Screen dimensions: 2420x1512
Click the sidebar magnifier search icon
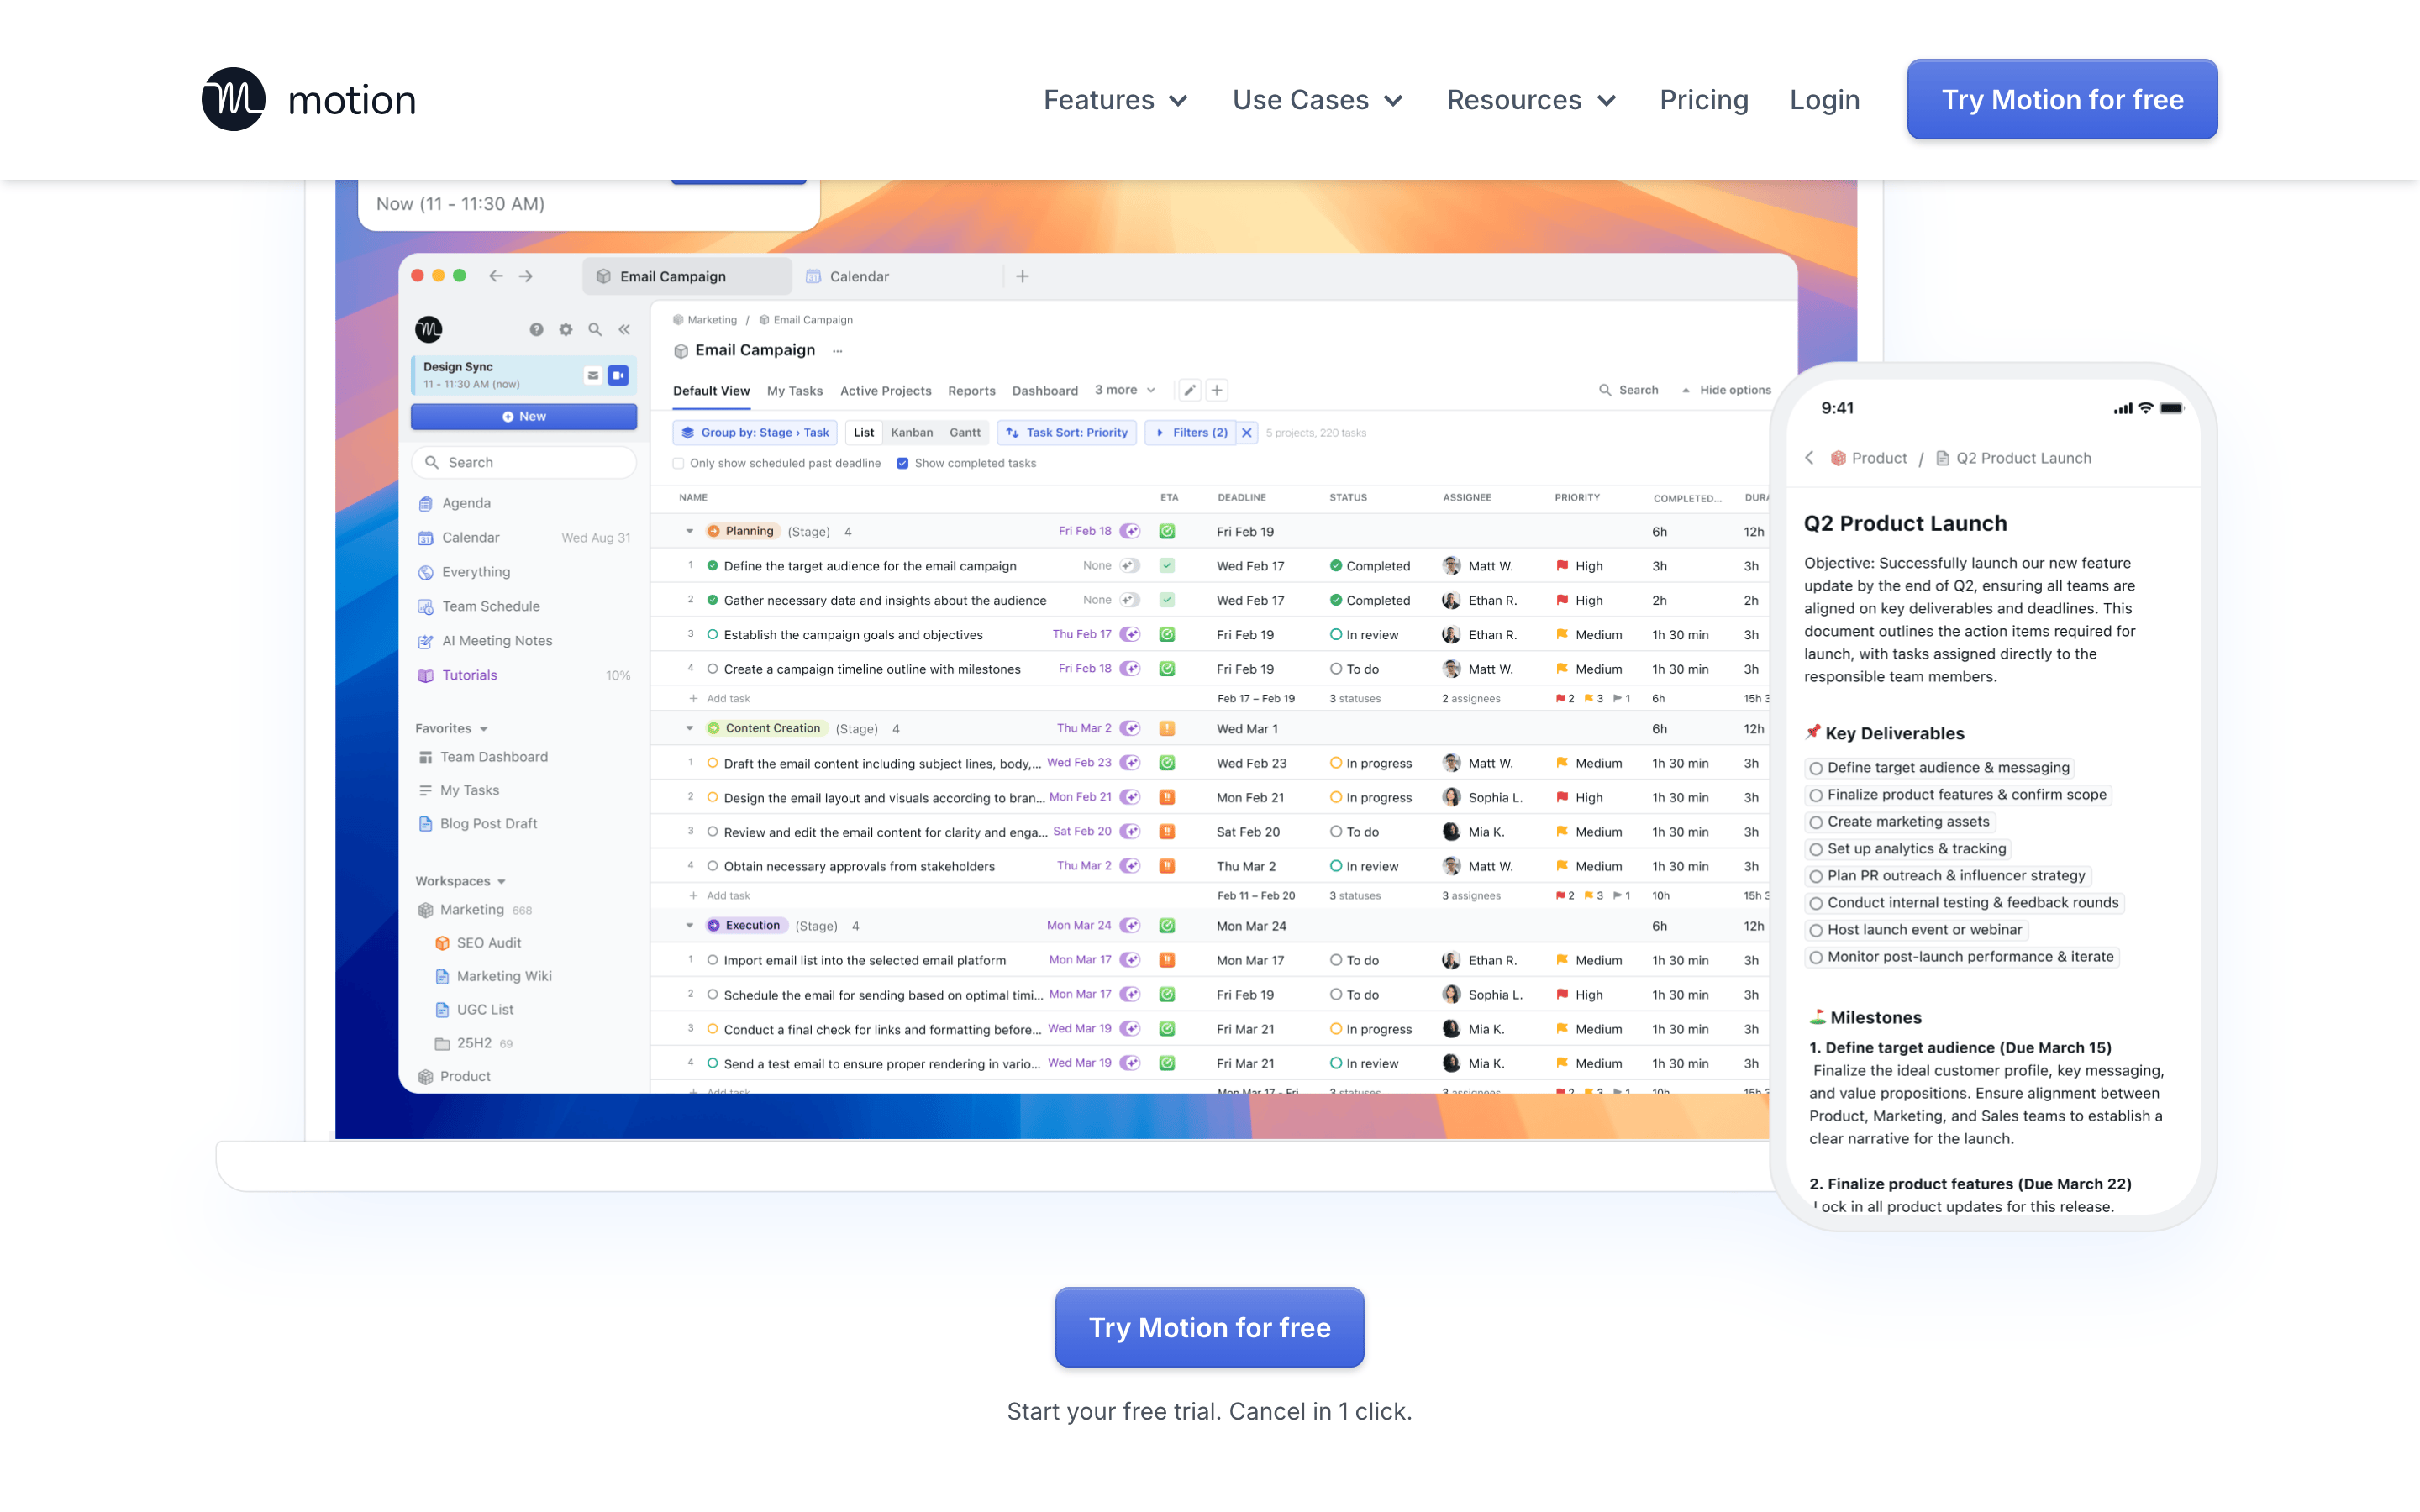595,330
